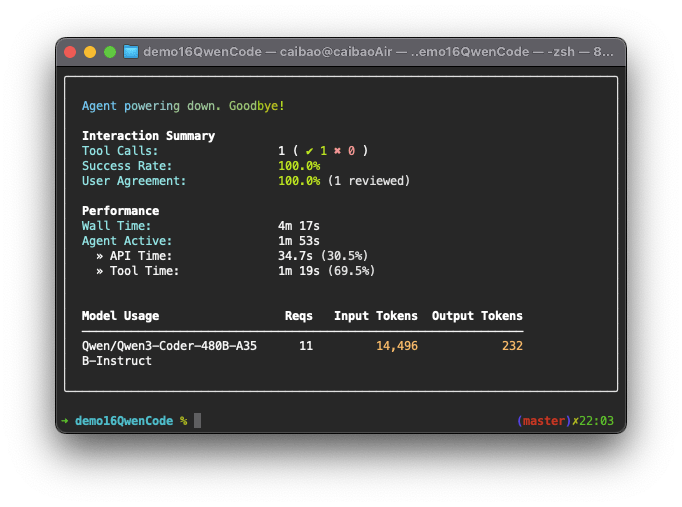Minimize the terminal with the yellow button

90,52
